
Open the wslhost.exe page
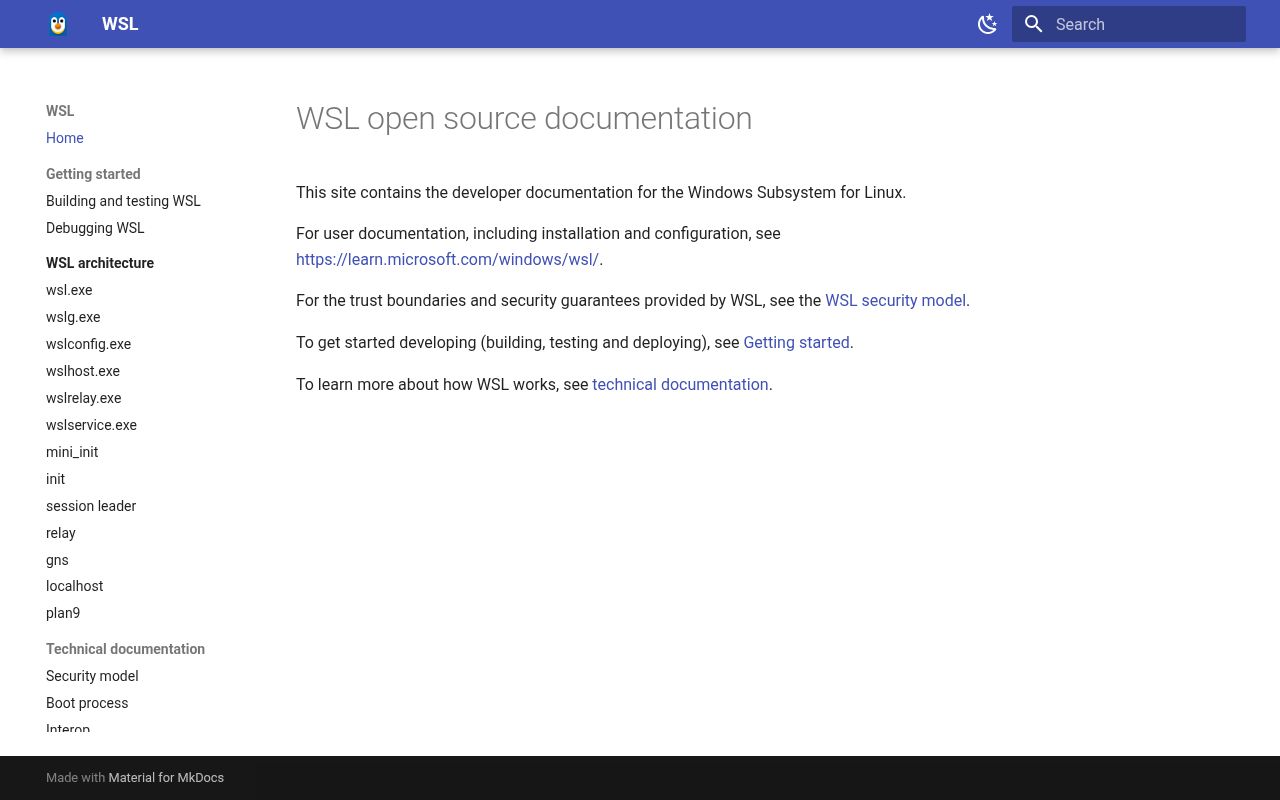[x=83, y=371]
